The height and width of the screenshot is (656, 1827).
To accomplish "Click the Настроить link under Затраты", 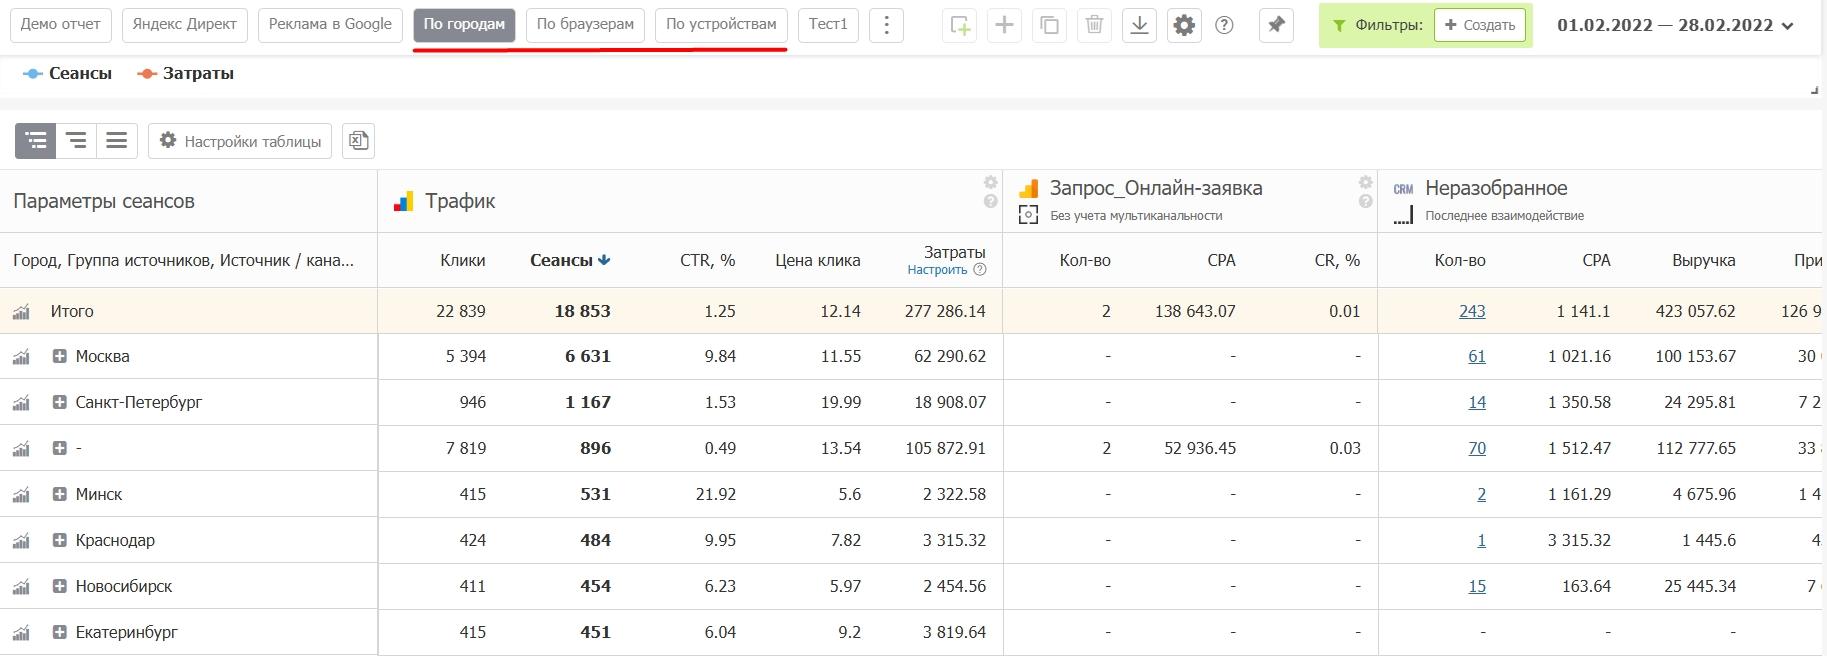I will (x=937, y=270).
